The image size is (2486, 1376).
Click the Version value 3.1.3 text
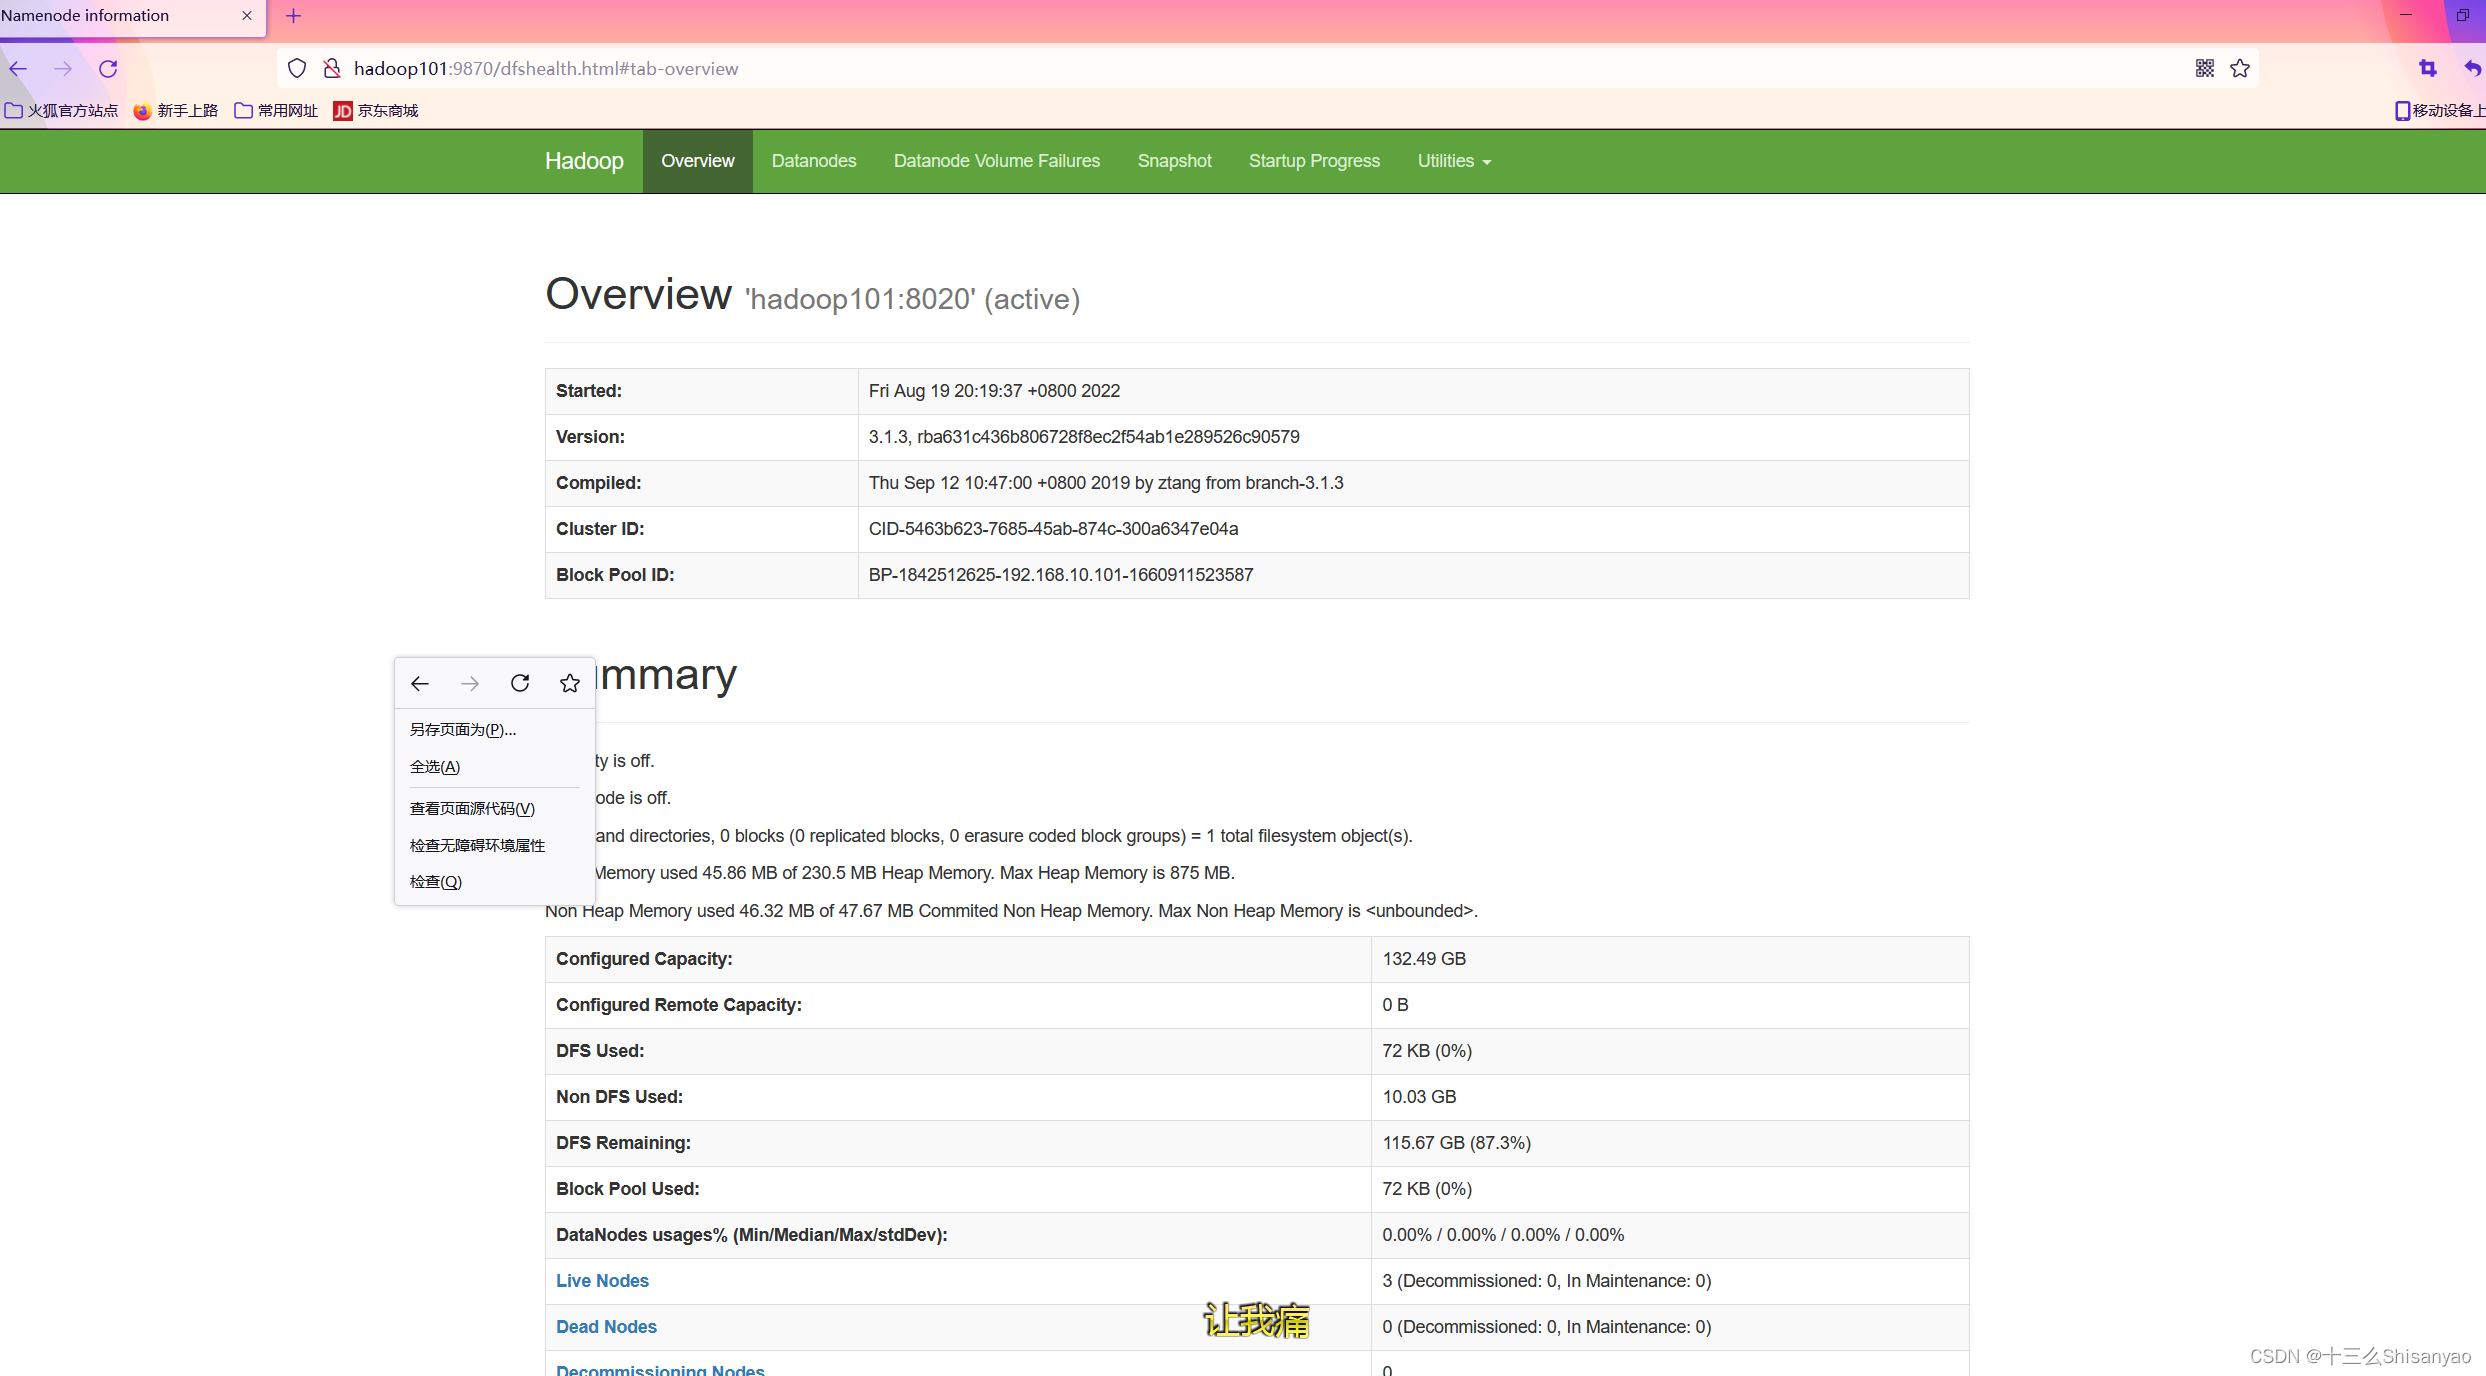tap(1084, 437)
